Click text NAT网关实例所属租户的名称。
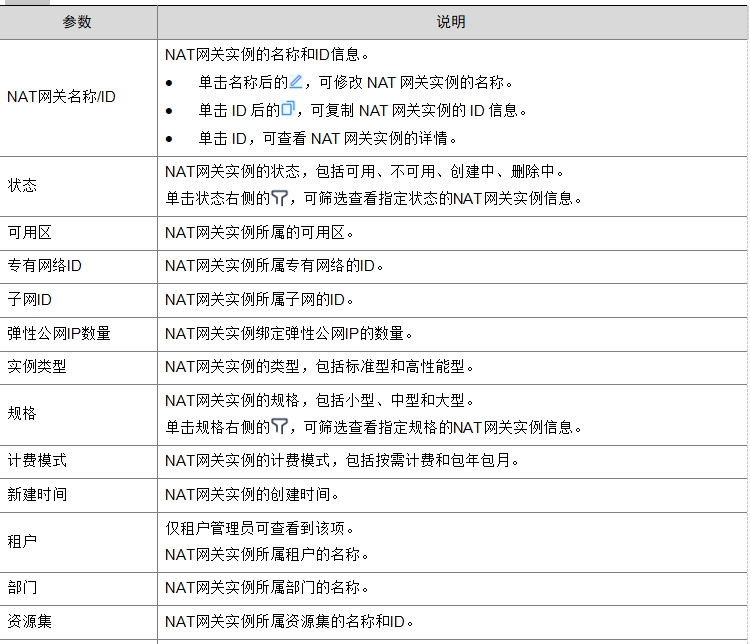This screenshot has height=644, width=750. point(267,555)
